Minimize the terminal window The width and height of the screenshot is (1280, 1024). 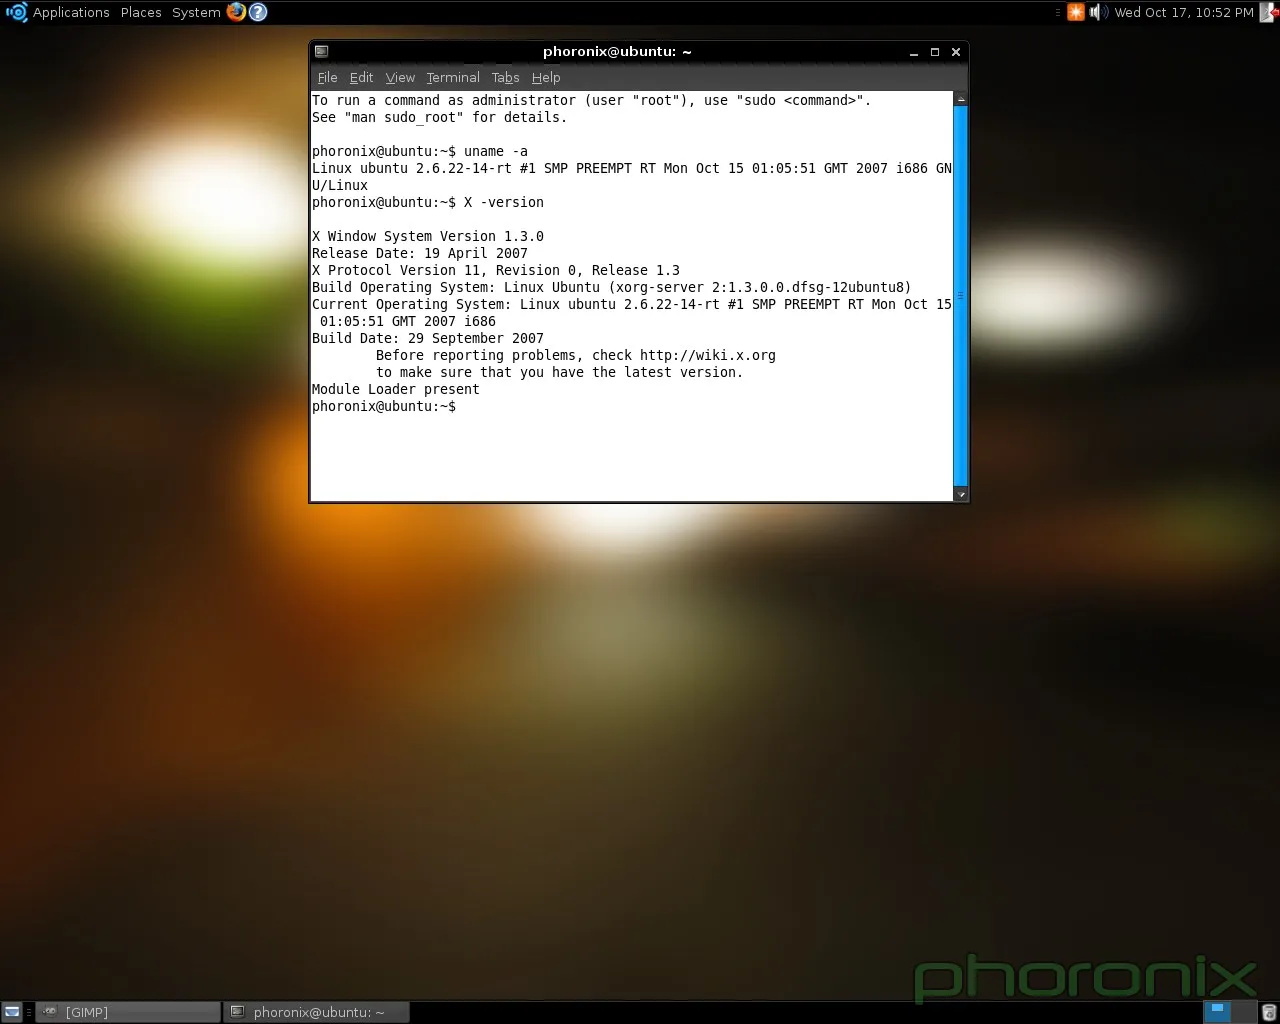(x=914, y=52)
